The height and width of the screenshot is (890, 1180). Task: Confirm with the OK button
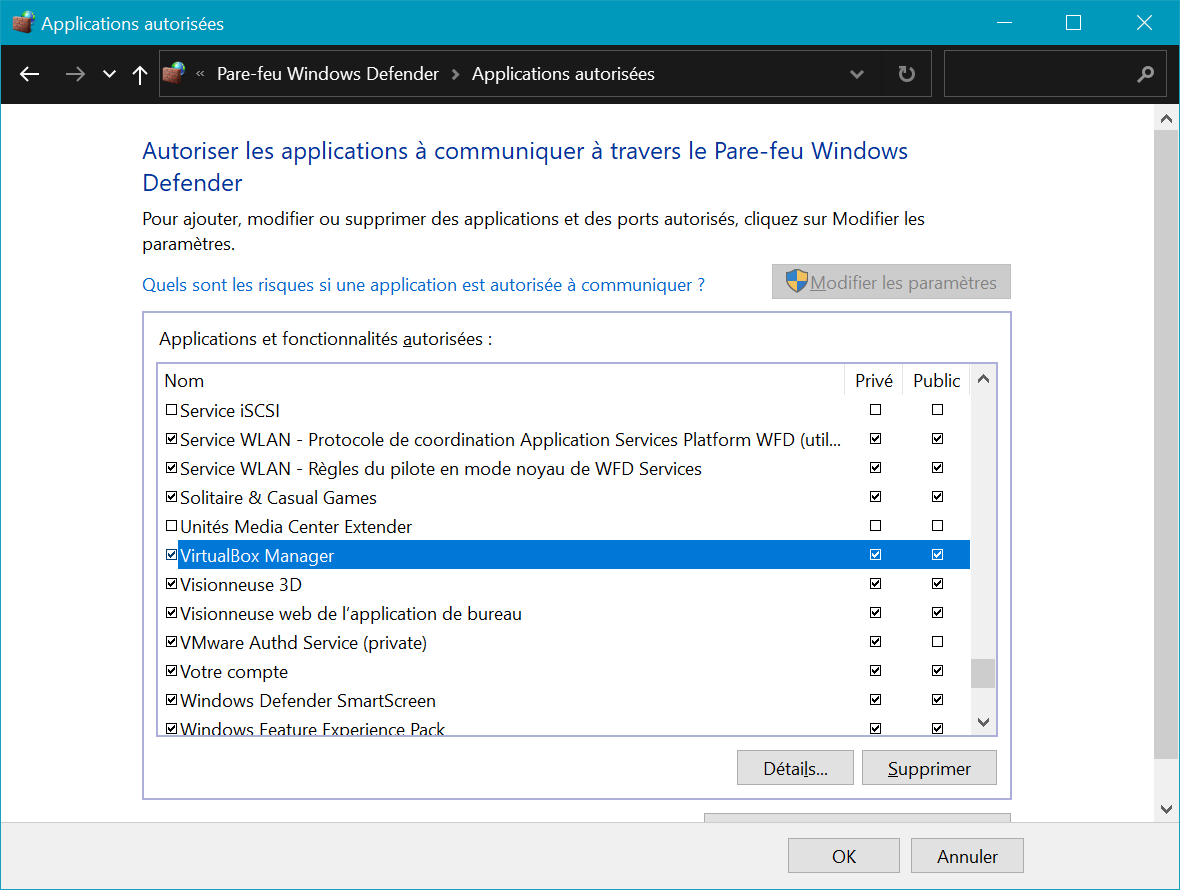844,855
